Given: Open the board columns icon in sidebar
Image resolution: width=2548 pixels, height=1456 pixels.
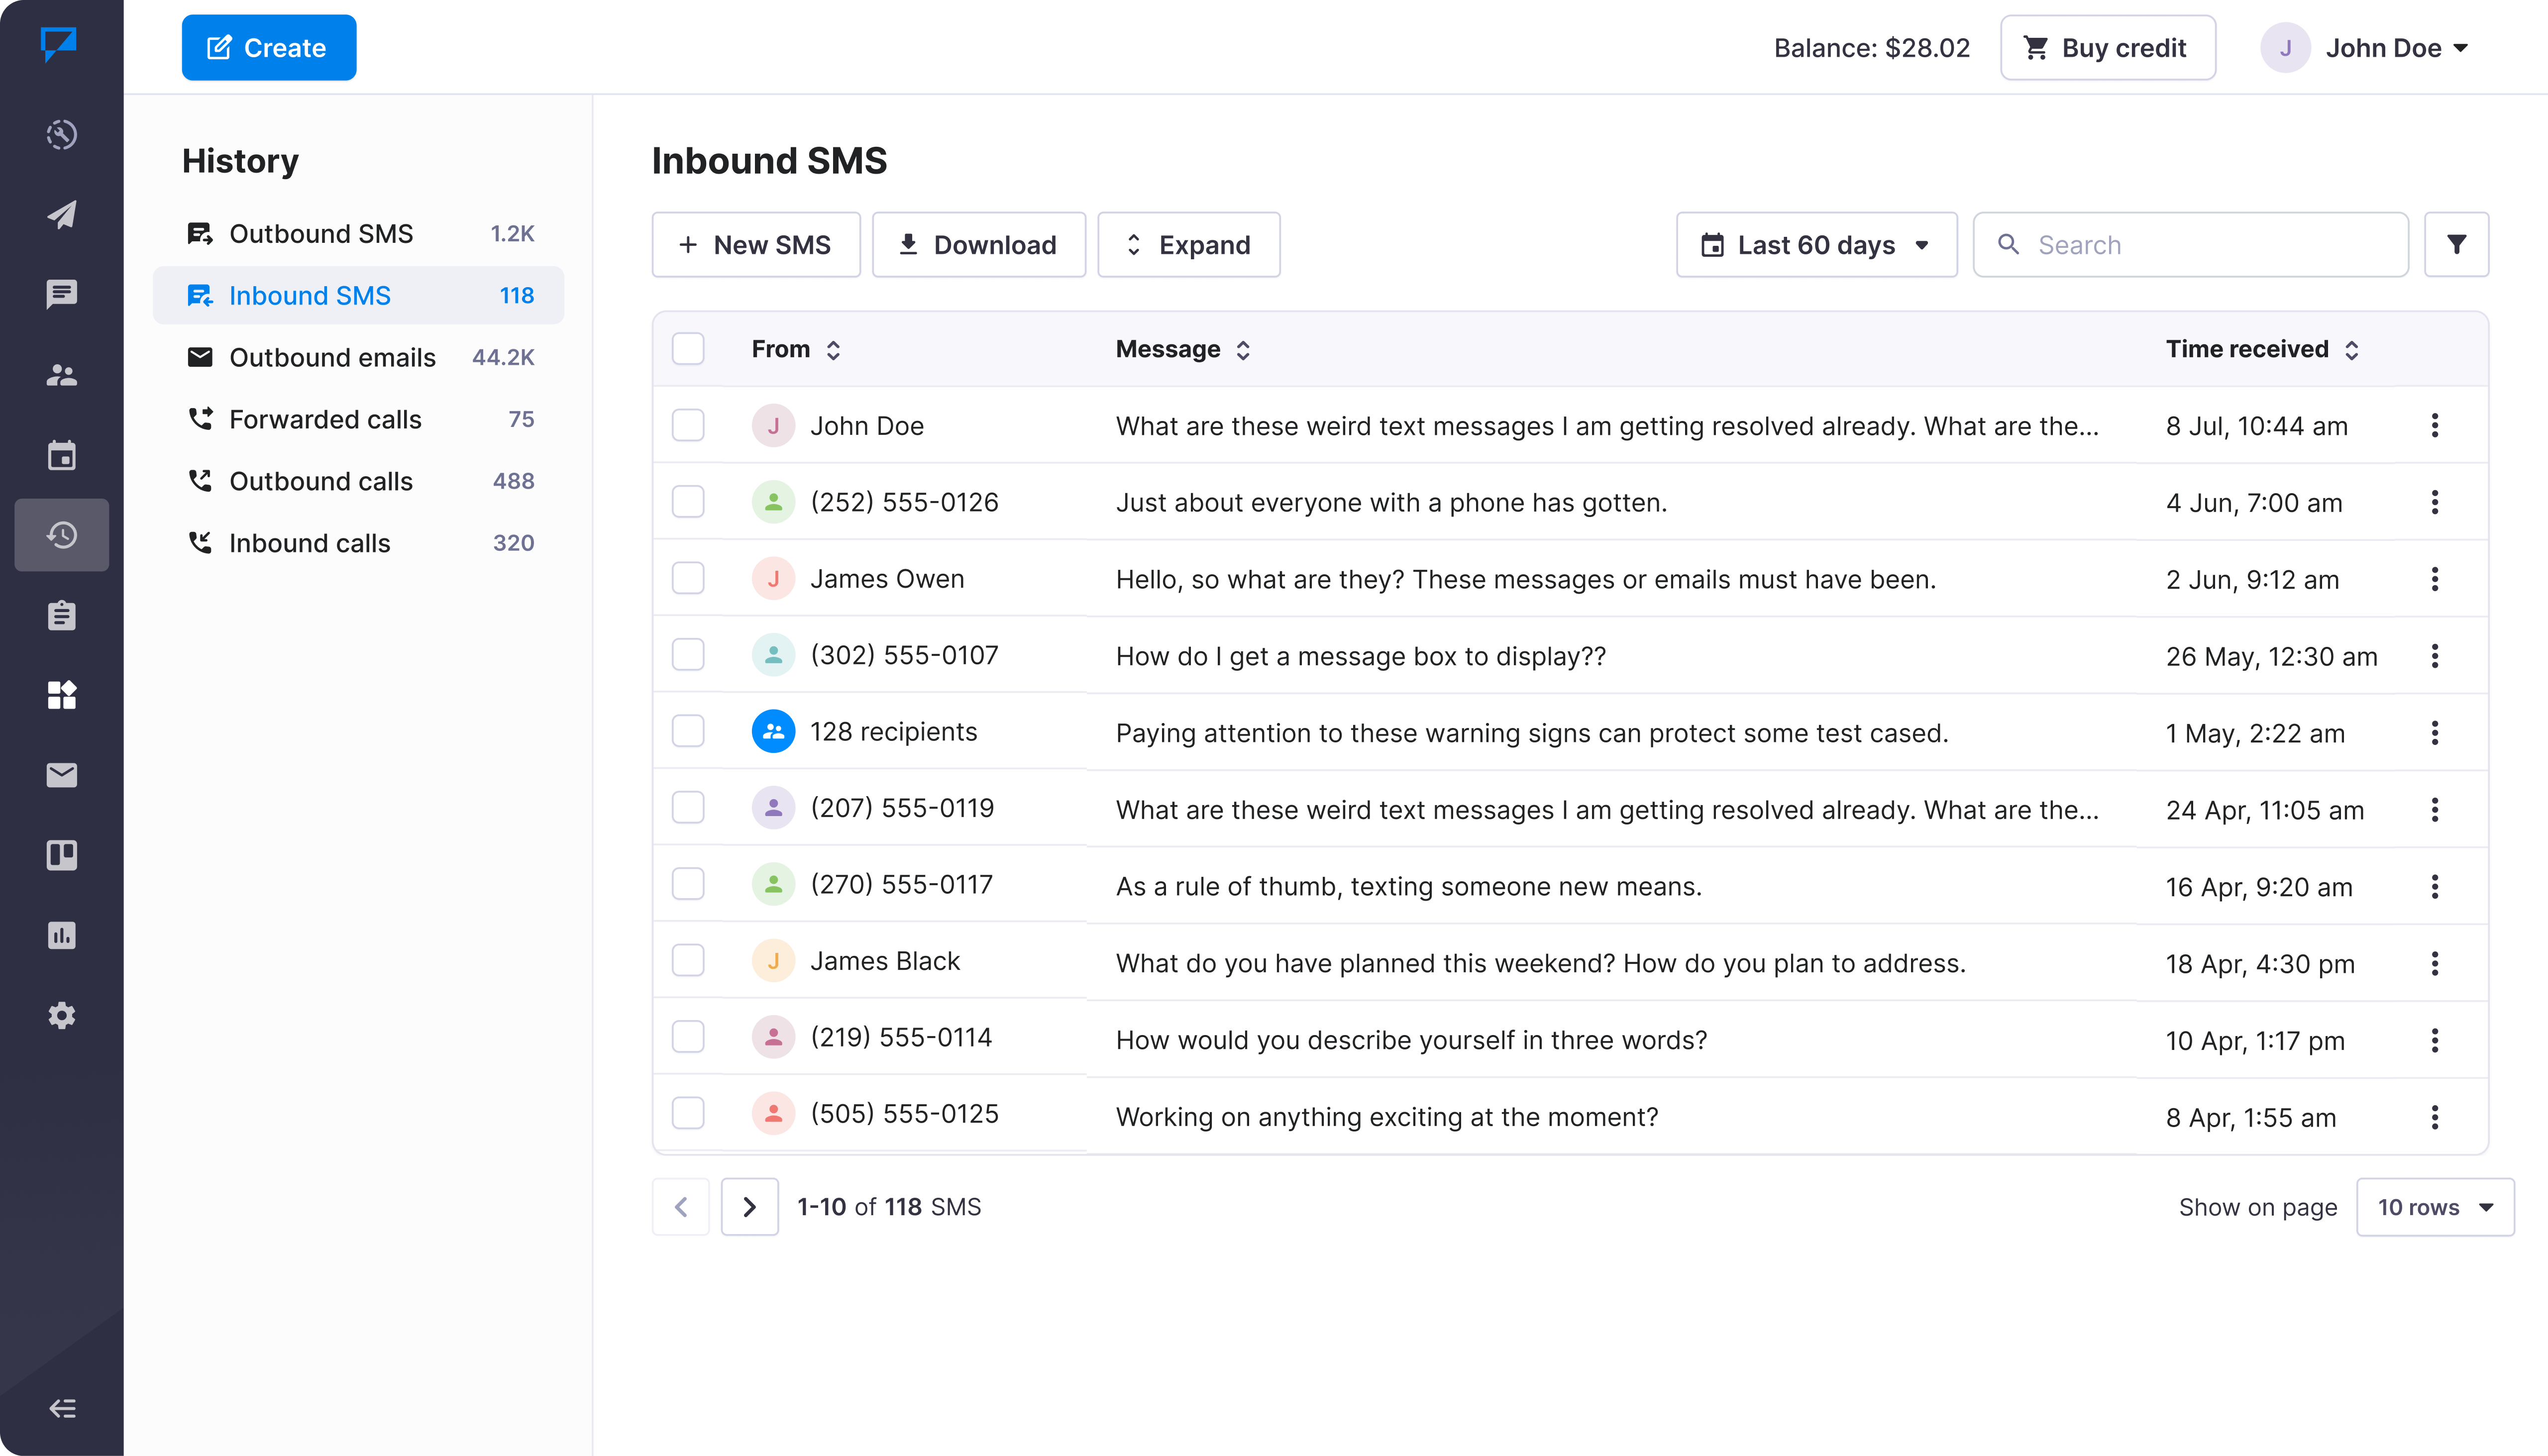Looking at the screenshot, I should (x=62, y=855).
